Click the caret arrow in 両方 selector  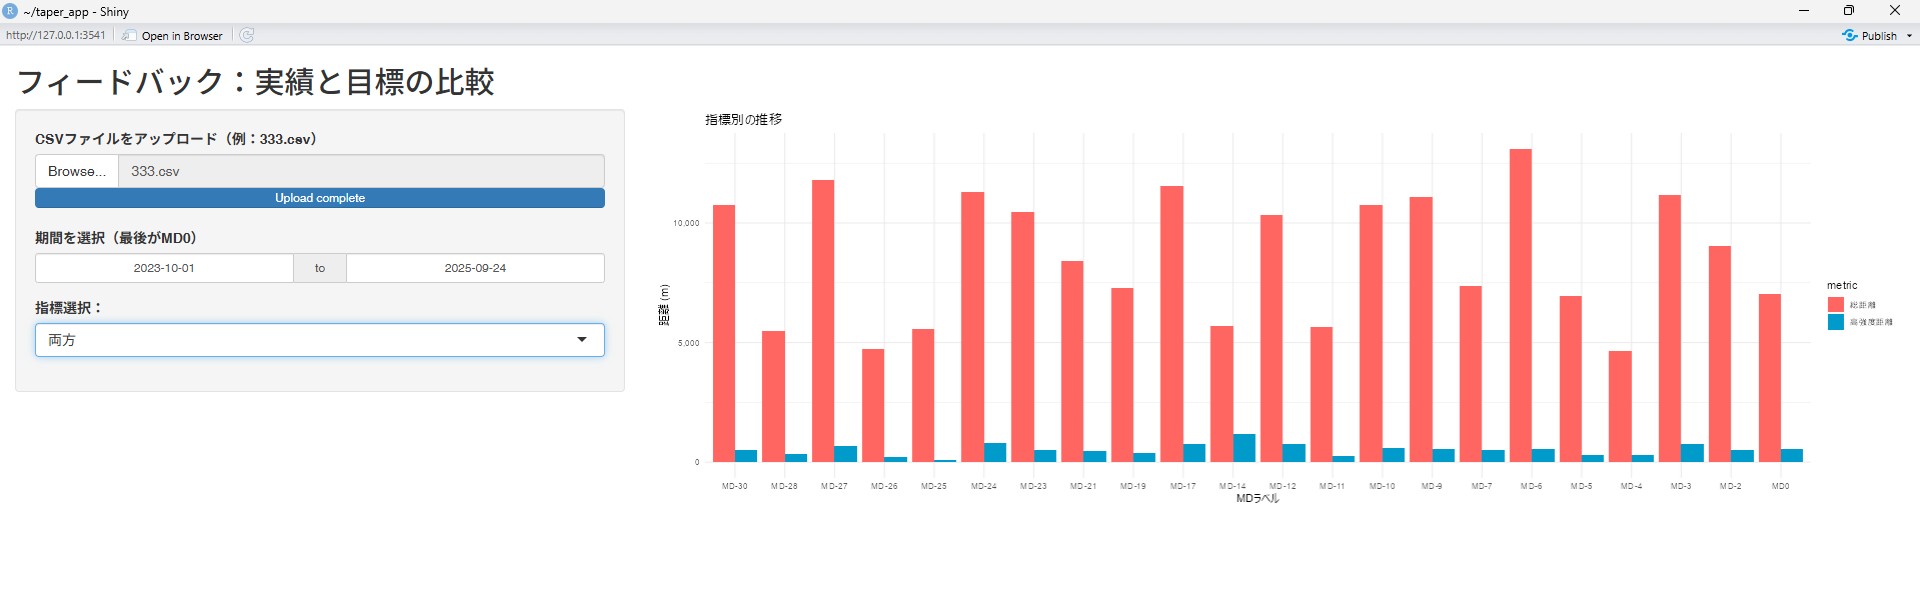[x=582, y=340]
